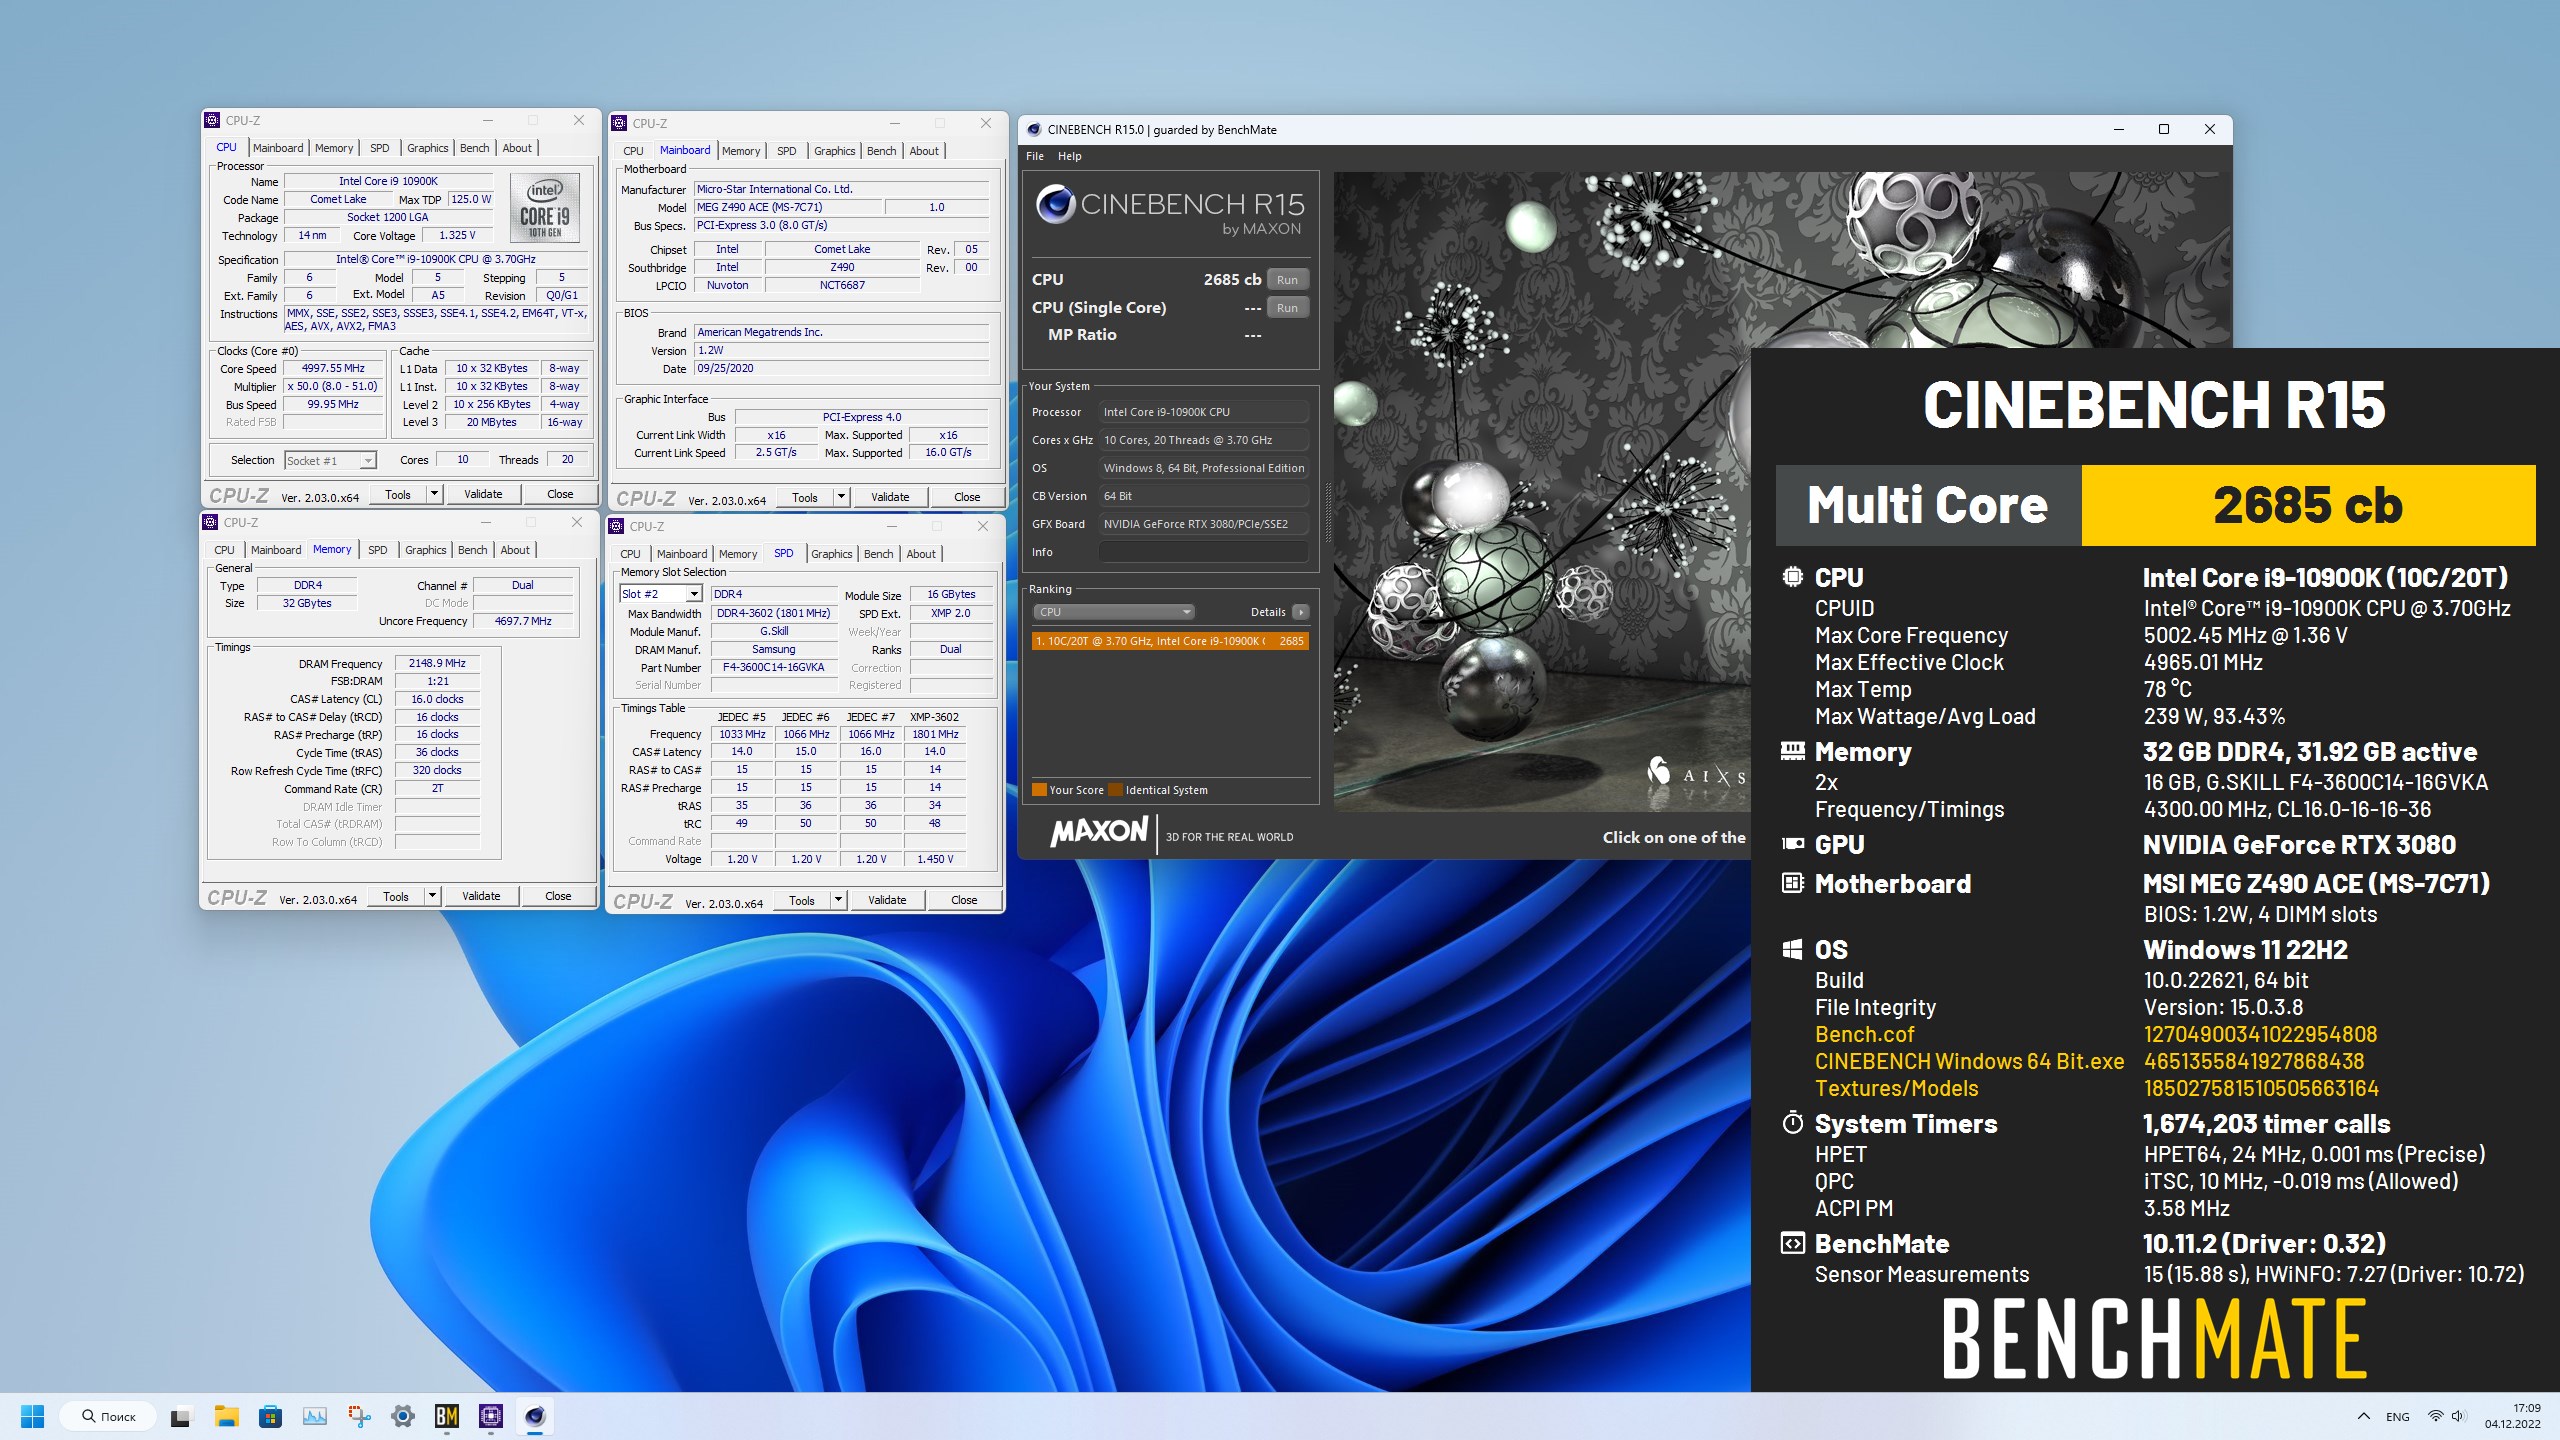Viewport: 2560px width, 1440px height.
Task: Click the Cinebench window title icon
Action: tap(1034, 129)
